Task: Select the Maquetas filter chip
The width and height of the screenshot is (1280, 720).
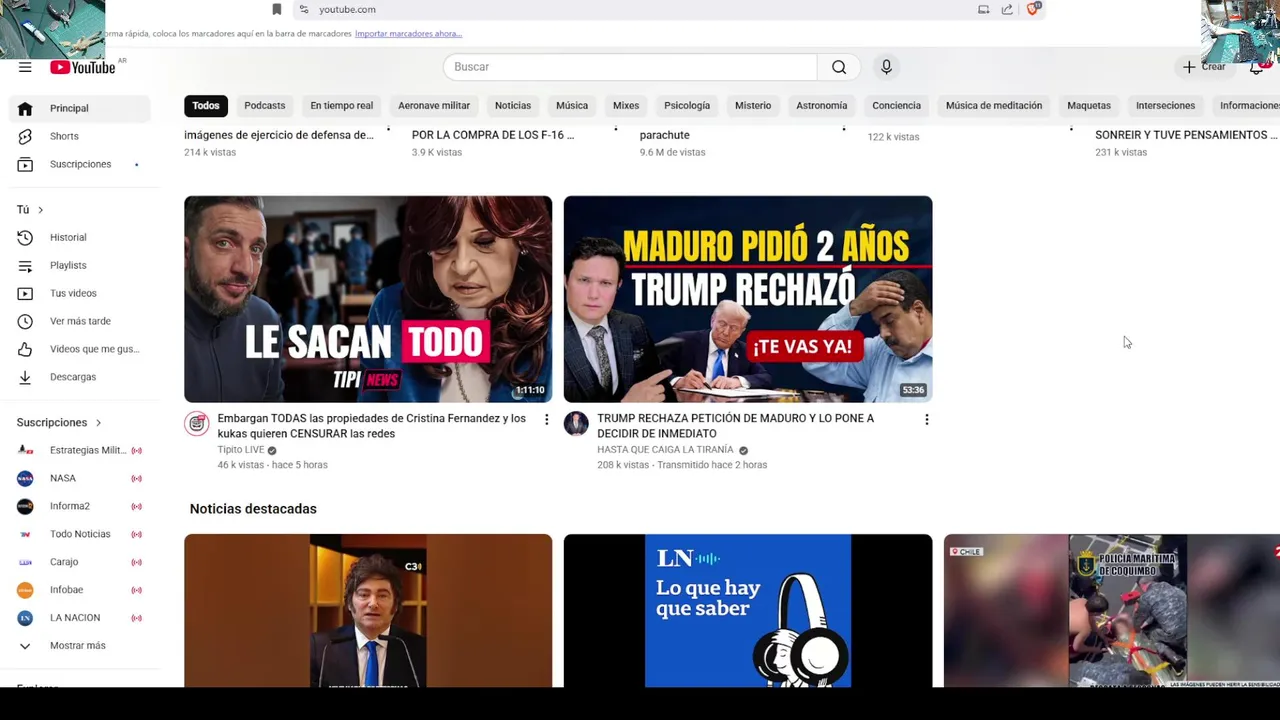Action: point(1089,105)
